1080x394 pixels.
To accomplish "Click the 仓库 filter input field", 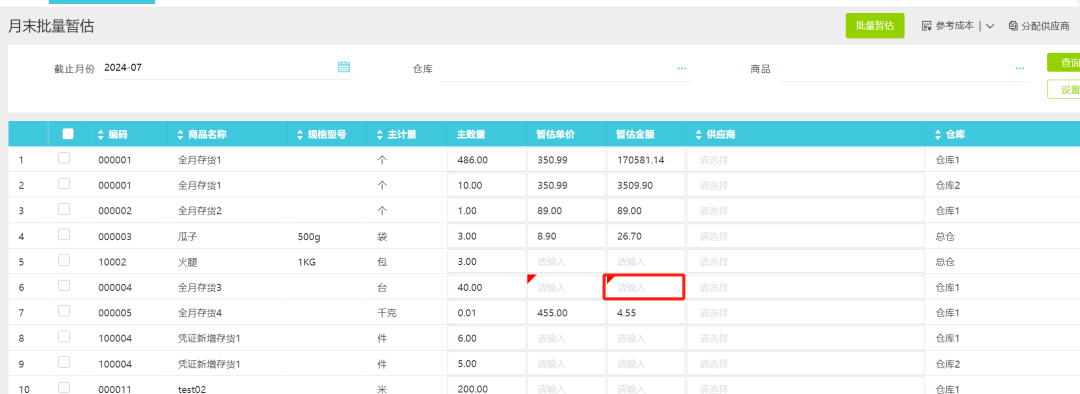I will pyautogui.click(x=566, y=68).
